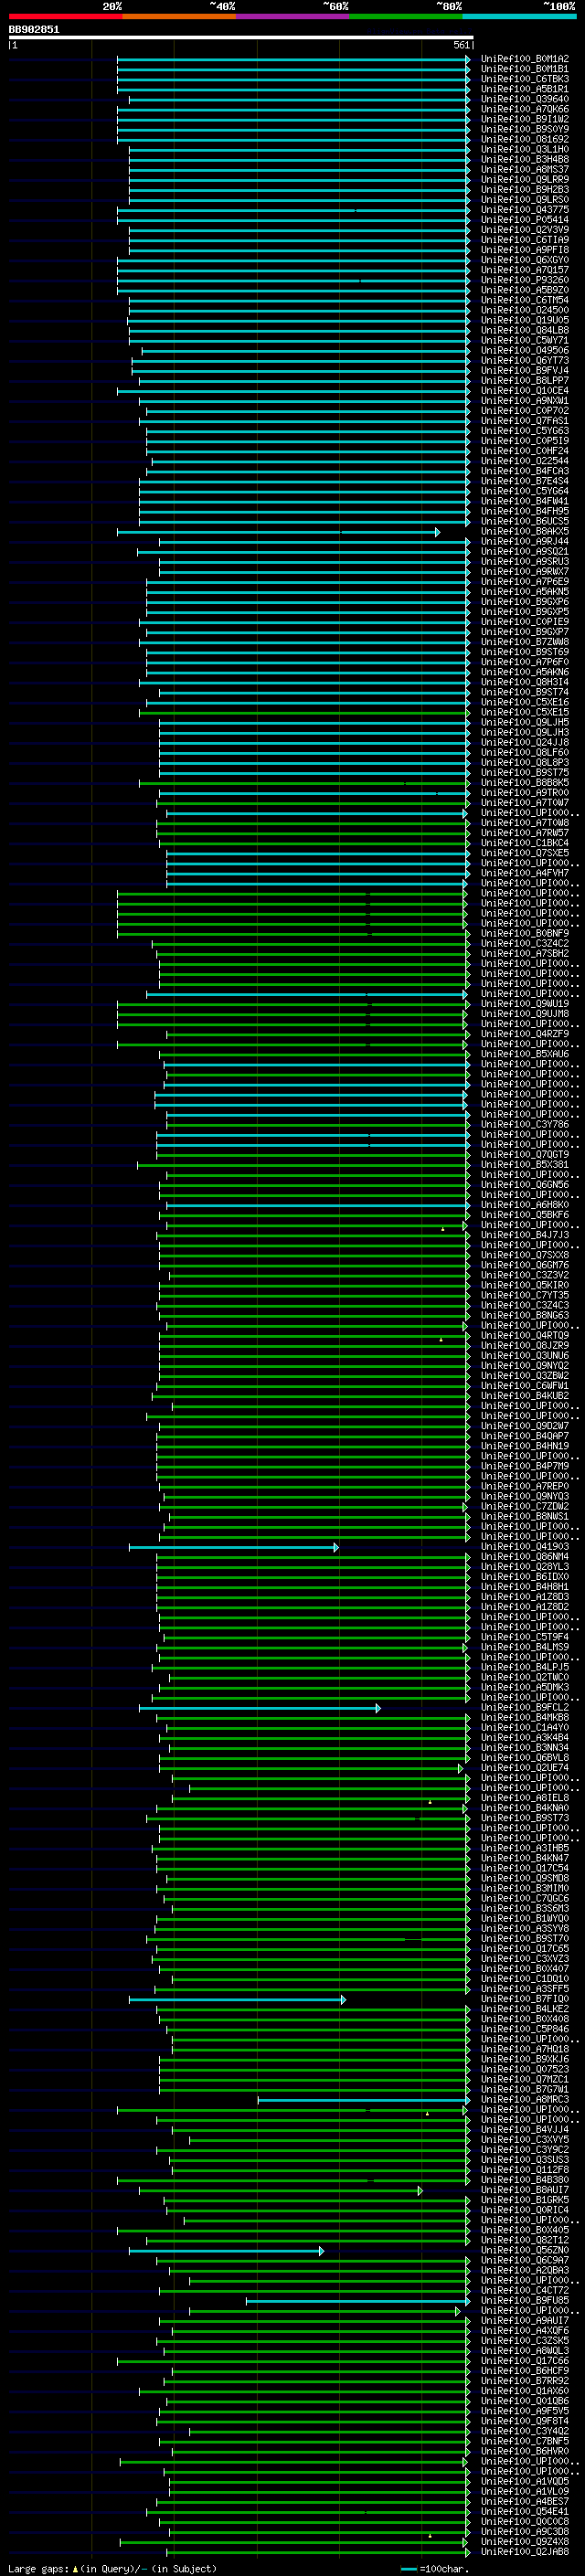
Task: Click the UniRef100_A7P6E9 label
Action: coord(524,582)
